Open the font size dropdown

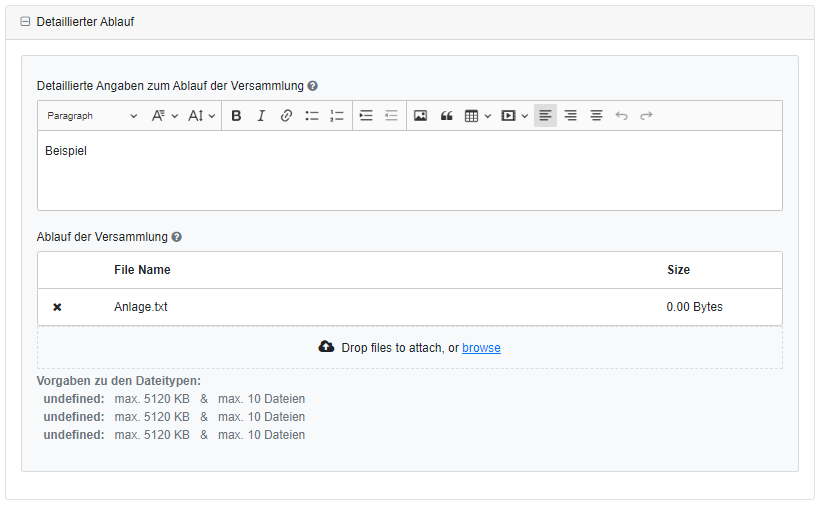(x=202, y=116)
